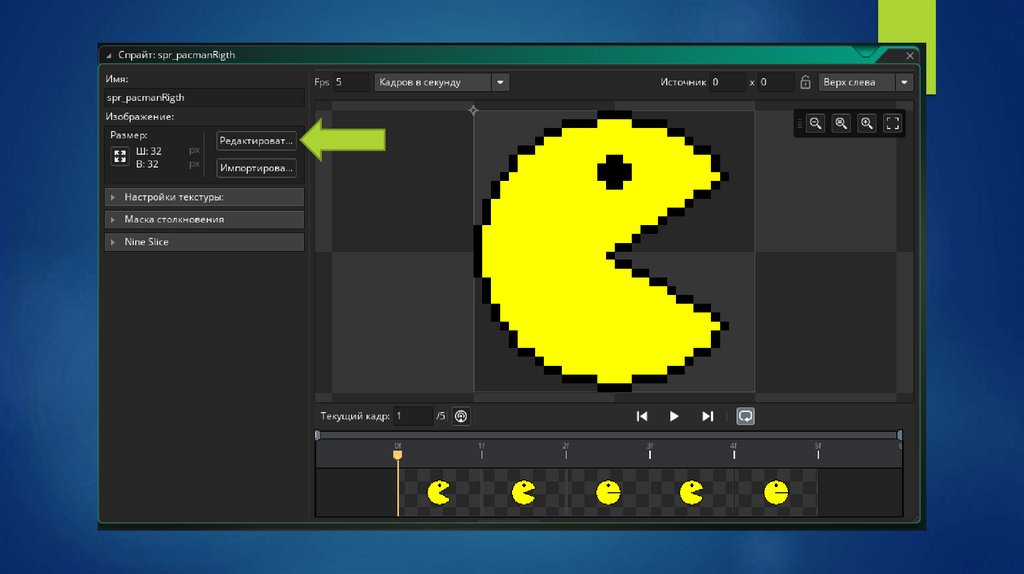
Task: Expand the Настройки текстуры section
Action: click(204, 197)
